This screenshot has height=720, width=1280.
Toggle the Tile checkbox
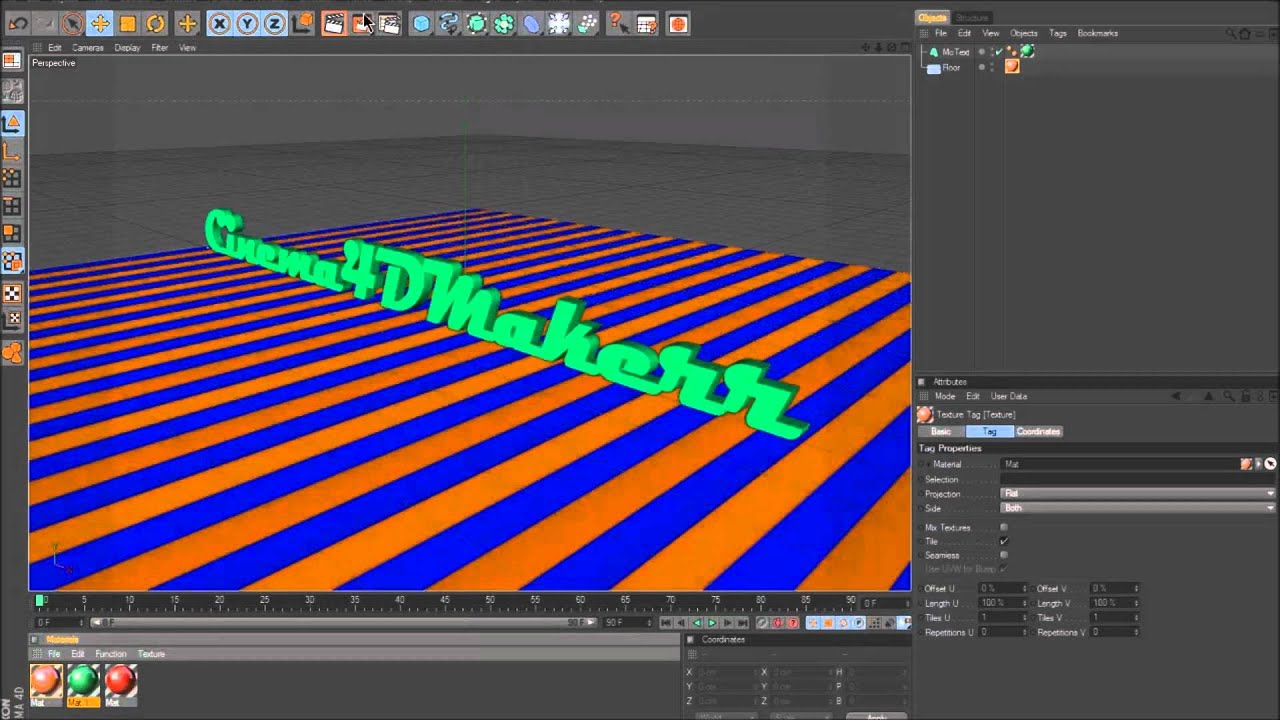pos(1004,541)
